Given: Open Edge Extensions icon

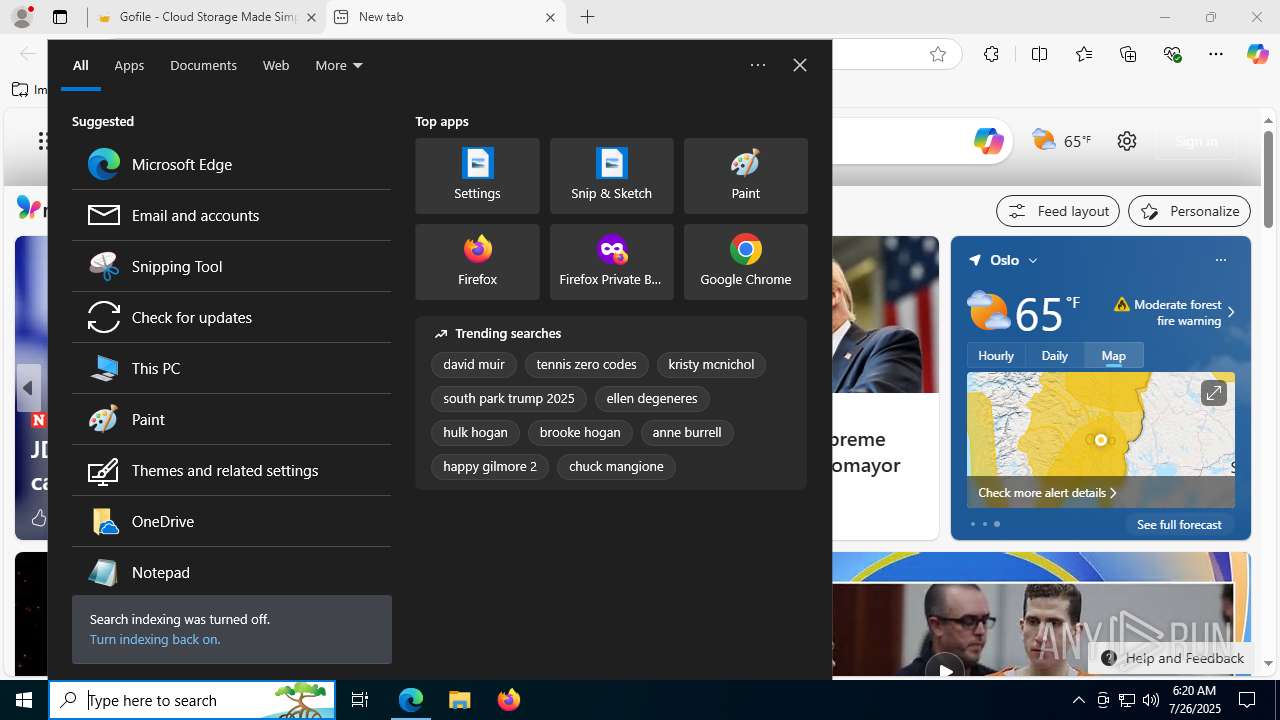Looking at the screenshot, I should pyautogui.click(x=991, y=54).
